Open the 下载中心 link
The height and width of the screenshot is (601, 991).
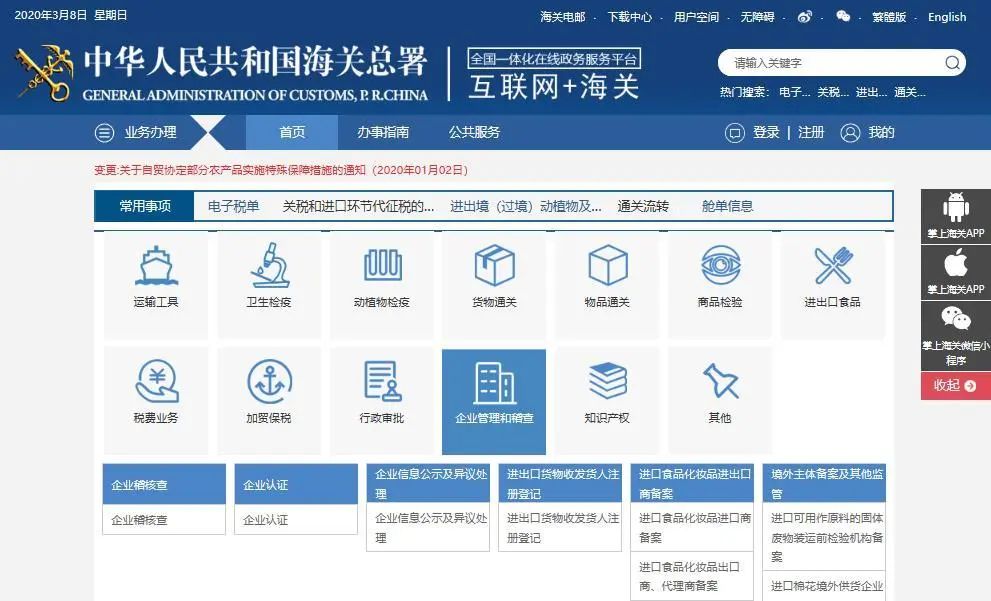click(x=629, y=17)
